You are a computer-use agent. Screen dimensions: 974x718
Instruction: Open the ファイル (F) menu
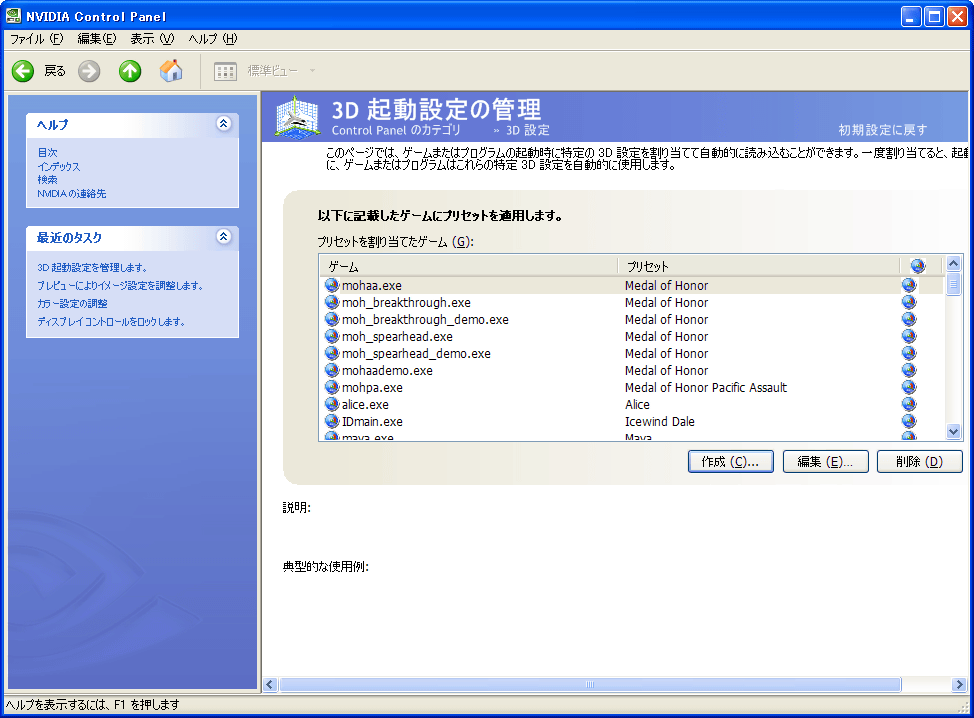tap(37, 39)
